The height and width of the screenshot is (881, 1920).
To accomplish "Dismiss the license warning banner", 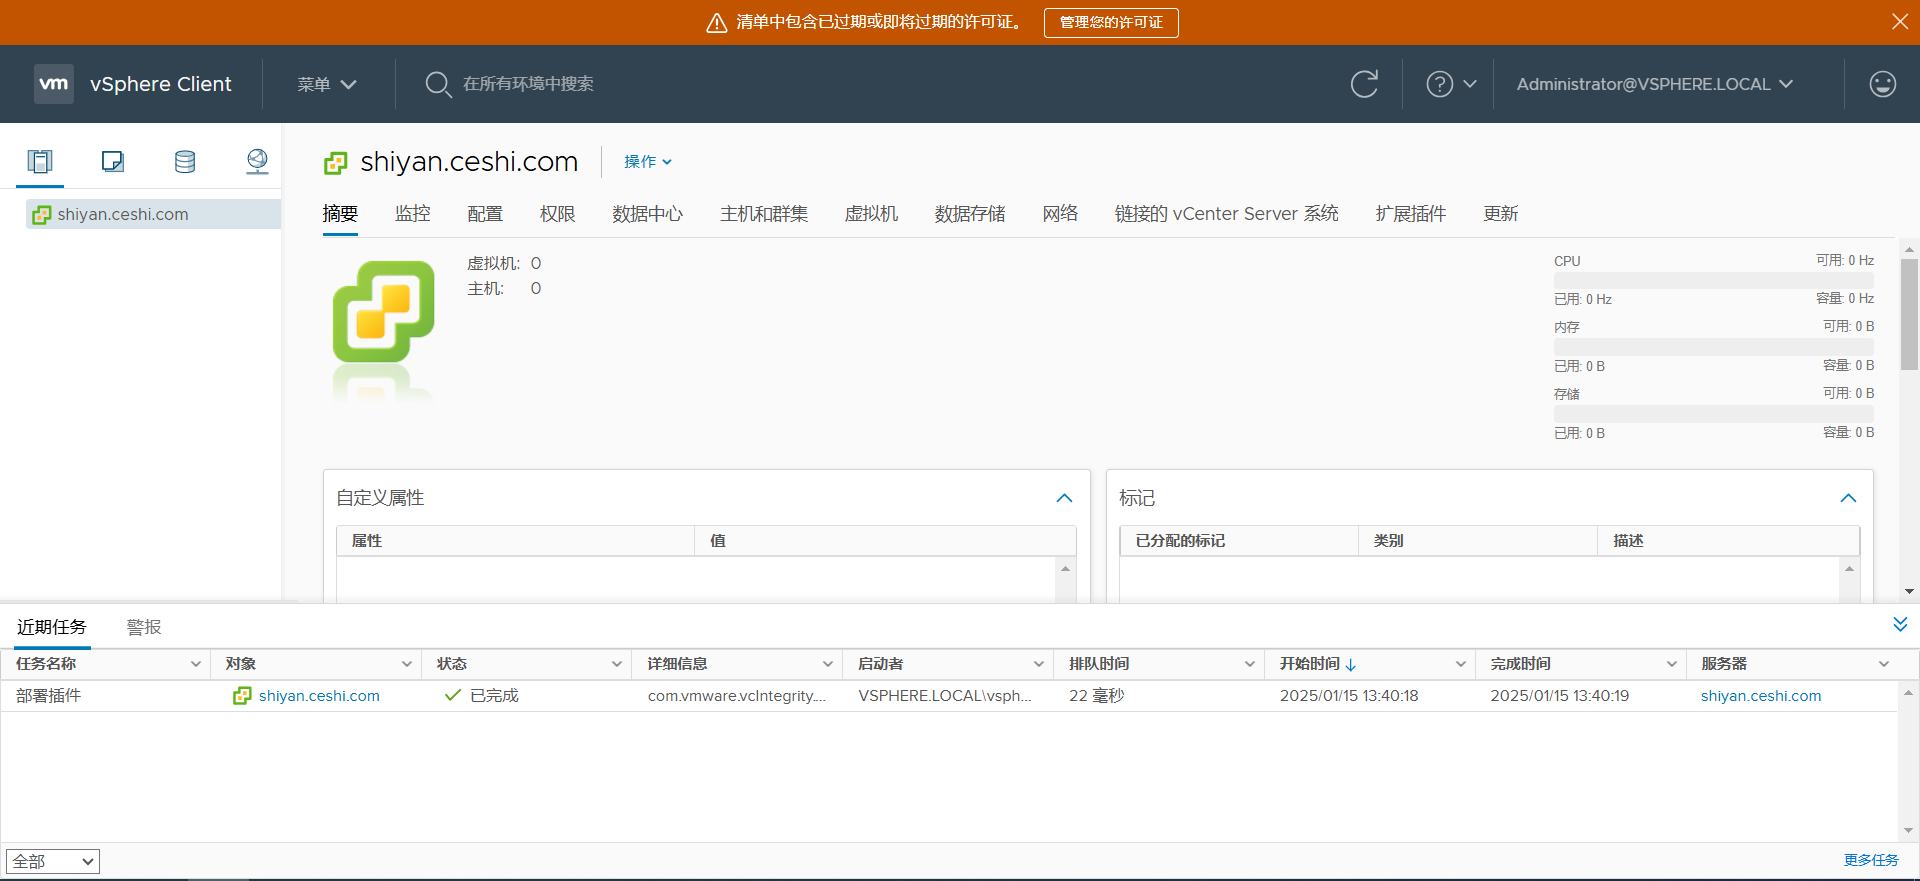I will point(1900,22).
